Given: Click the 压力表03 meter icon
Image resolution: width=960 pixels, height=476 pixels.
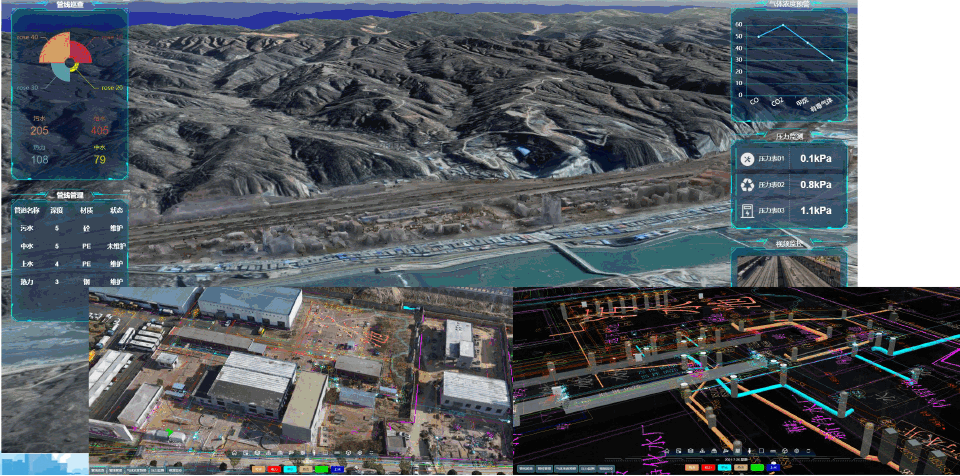Looking at the screenshot, I should pos(747,210).
